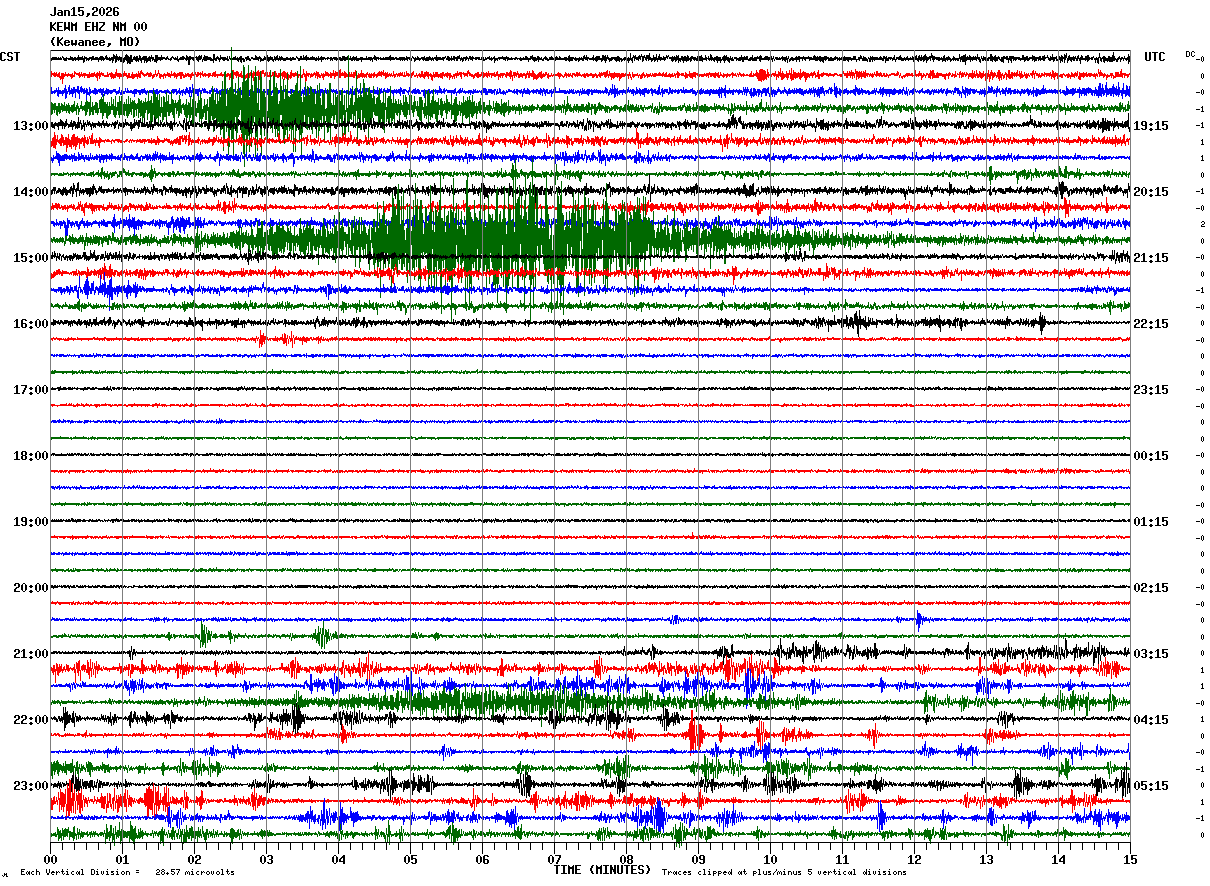Select the 17:00 CST time label

tap(31, 390)
